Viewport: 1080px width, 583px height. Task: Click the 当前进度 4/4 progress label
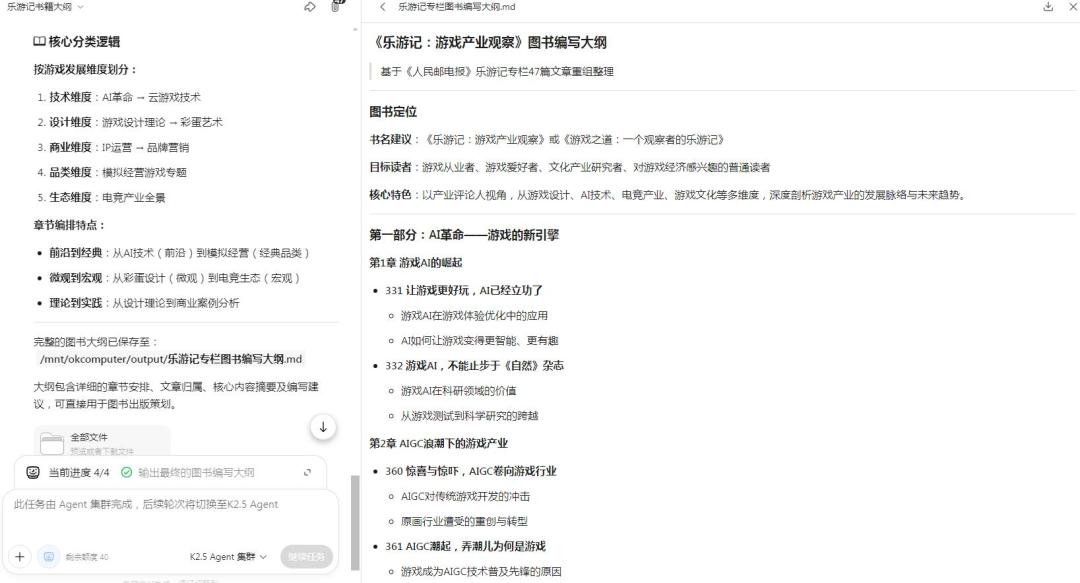point(80,472)
